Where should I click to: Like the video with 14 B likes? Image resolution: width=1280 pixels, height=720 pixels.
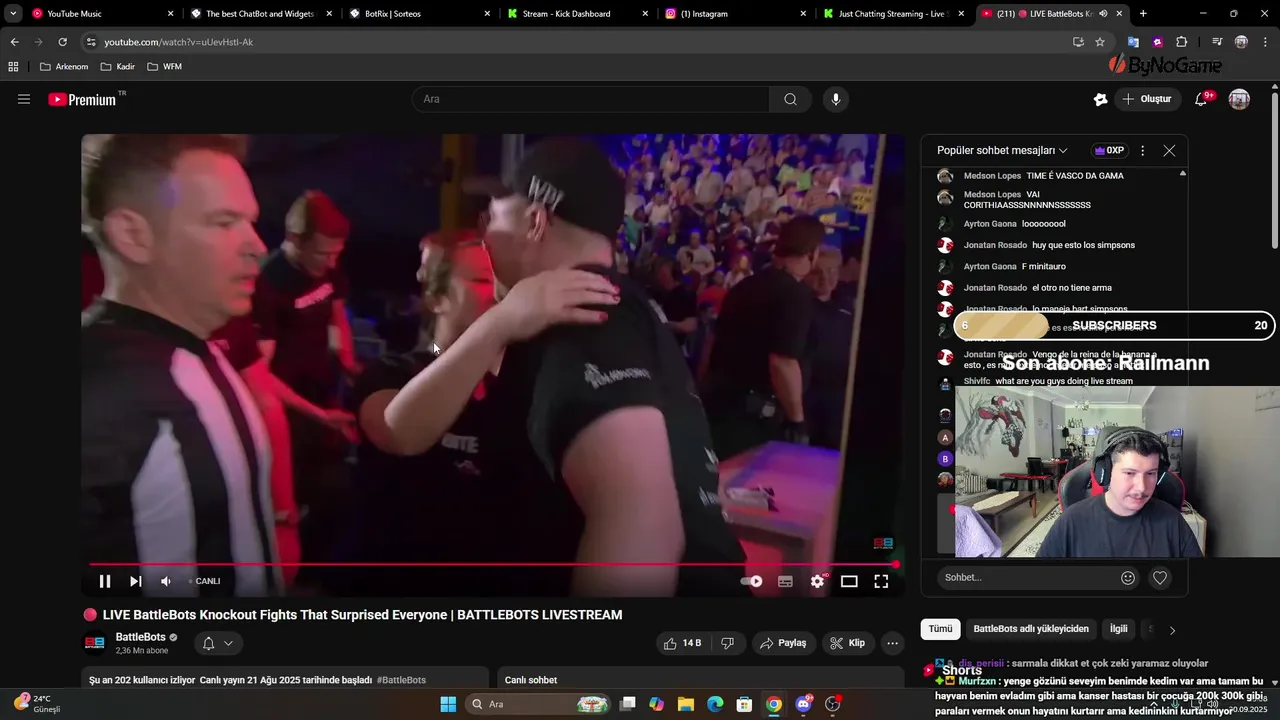point(683,643)
